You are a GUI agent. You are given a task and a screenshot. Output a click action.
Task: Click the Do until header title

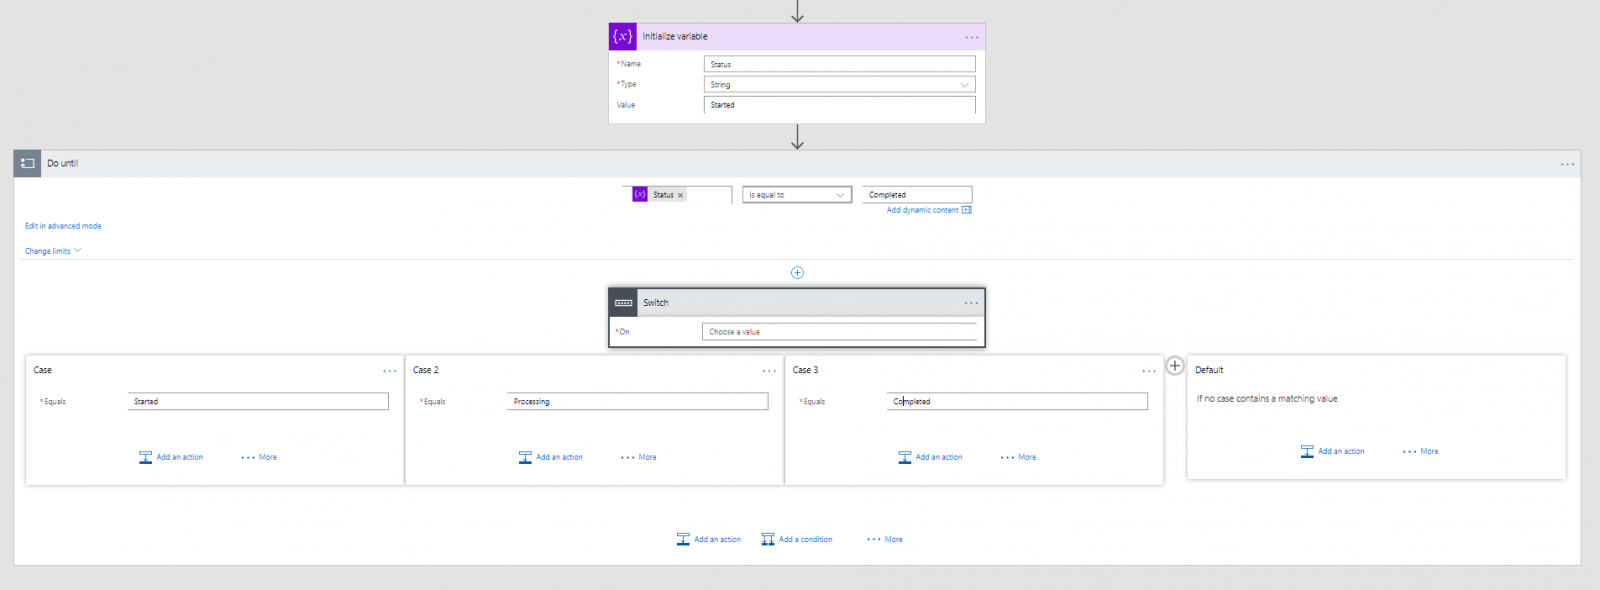(x=62, y=164)
